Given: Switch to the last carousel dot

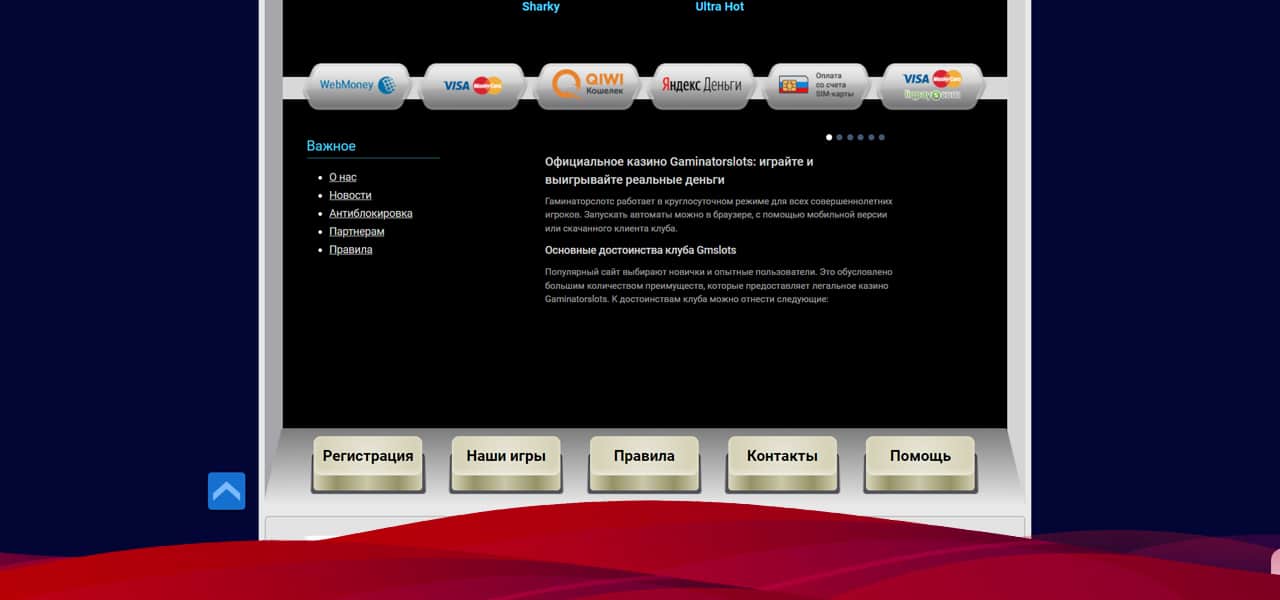Looking at the screenshot, I should (882, 137).
